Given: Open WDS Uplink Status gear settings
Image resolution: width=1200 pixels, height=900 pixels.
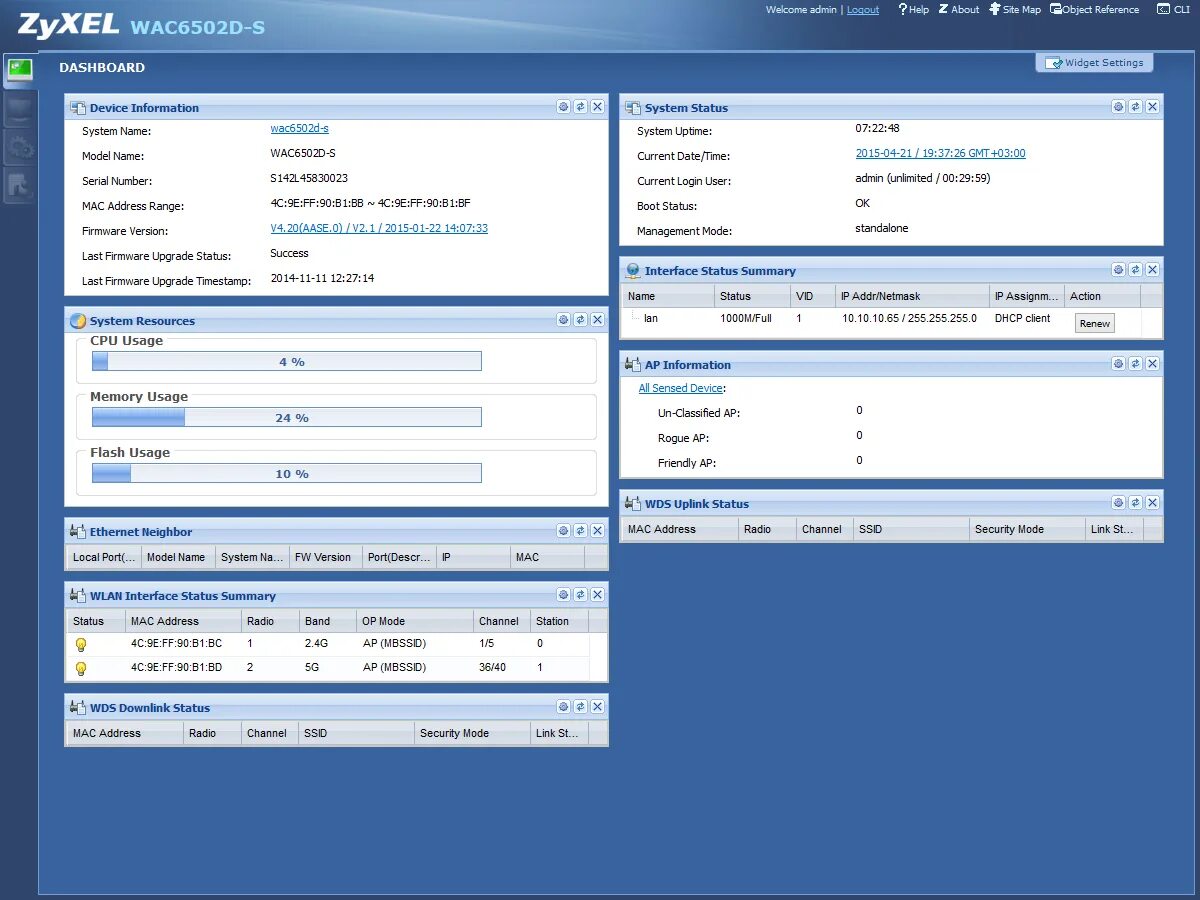Looking at the screenshot, I should 1118,503.
